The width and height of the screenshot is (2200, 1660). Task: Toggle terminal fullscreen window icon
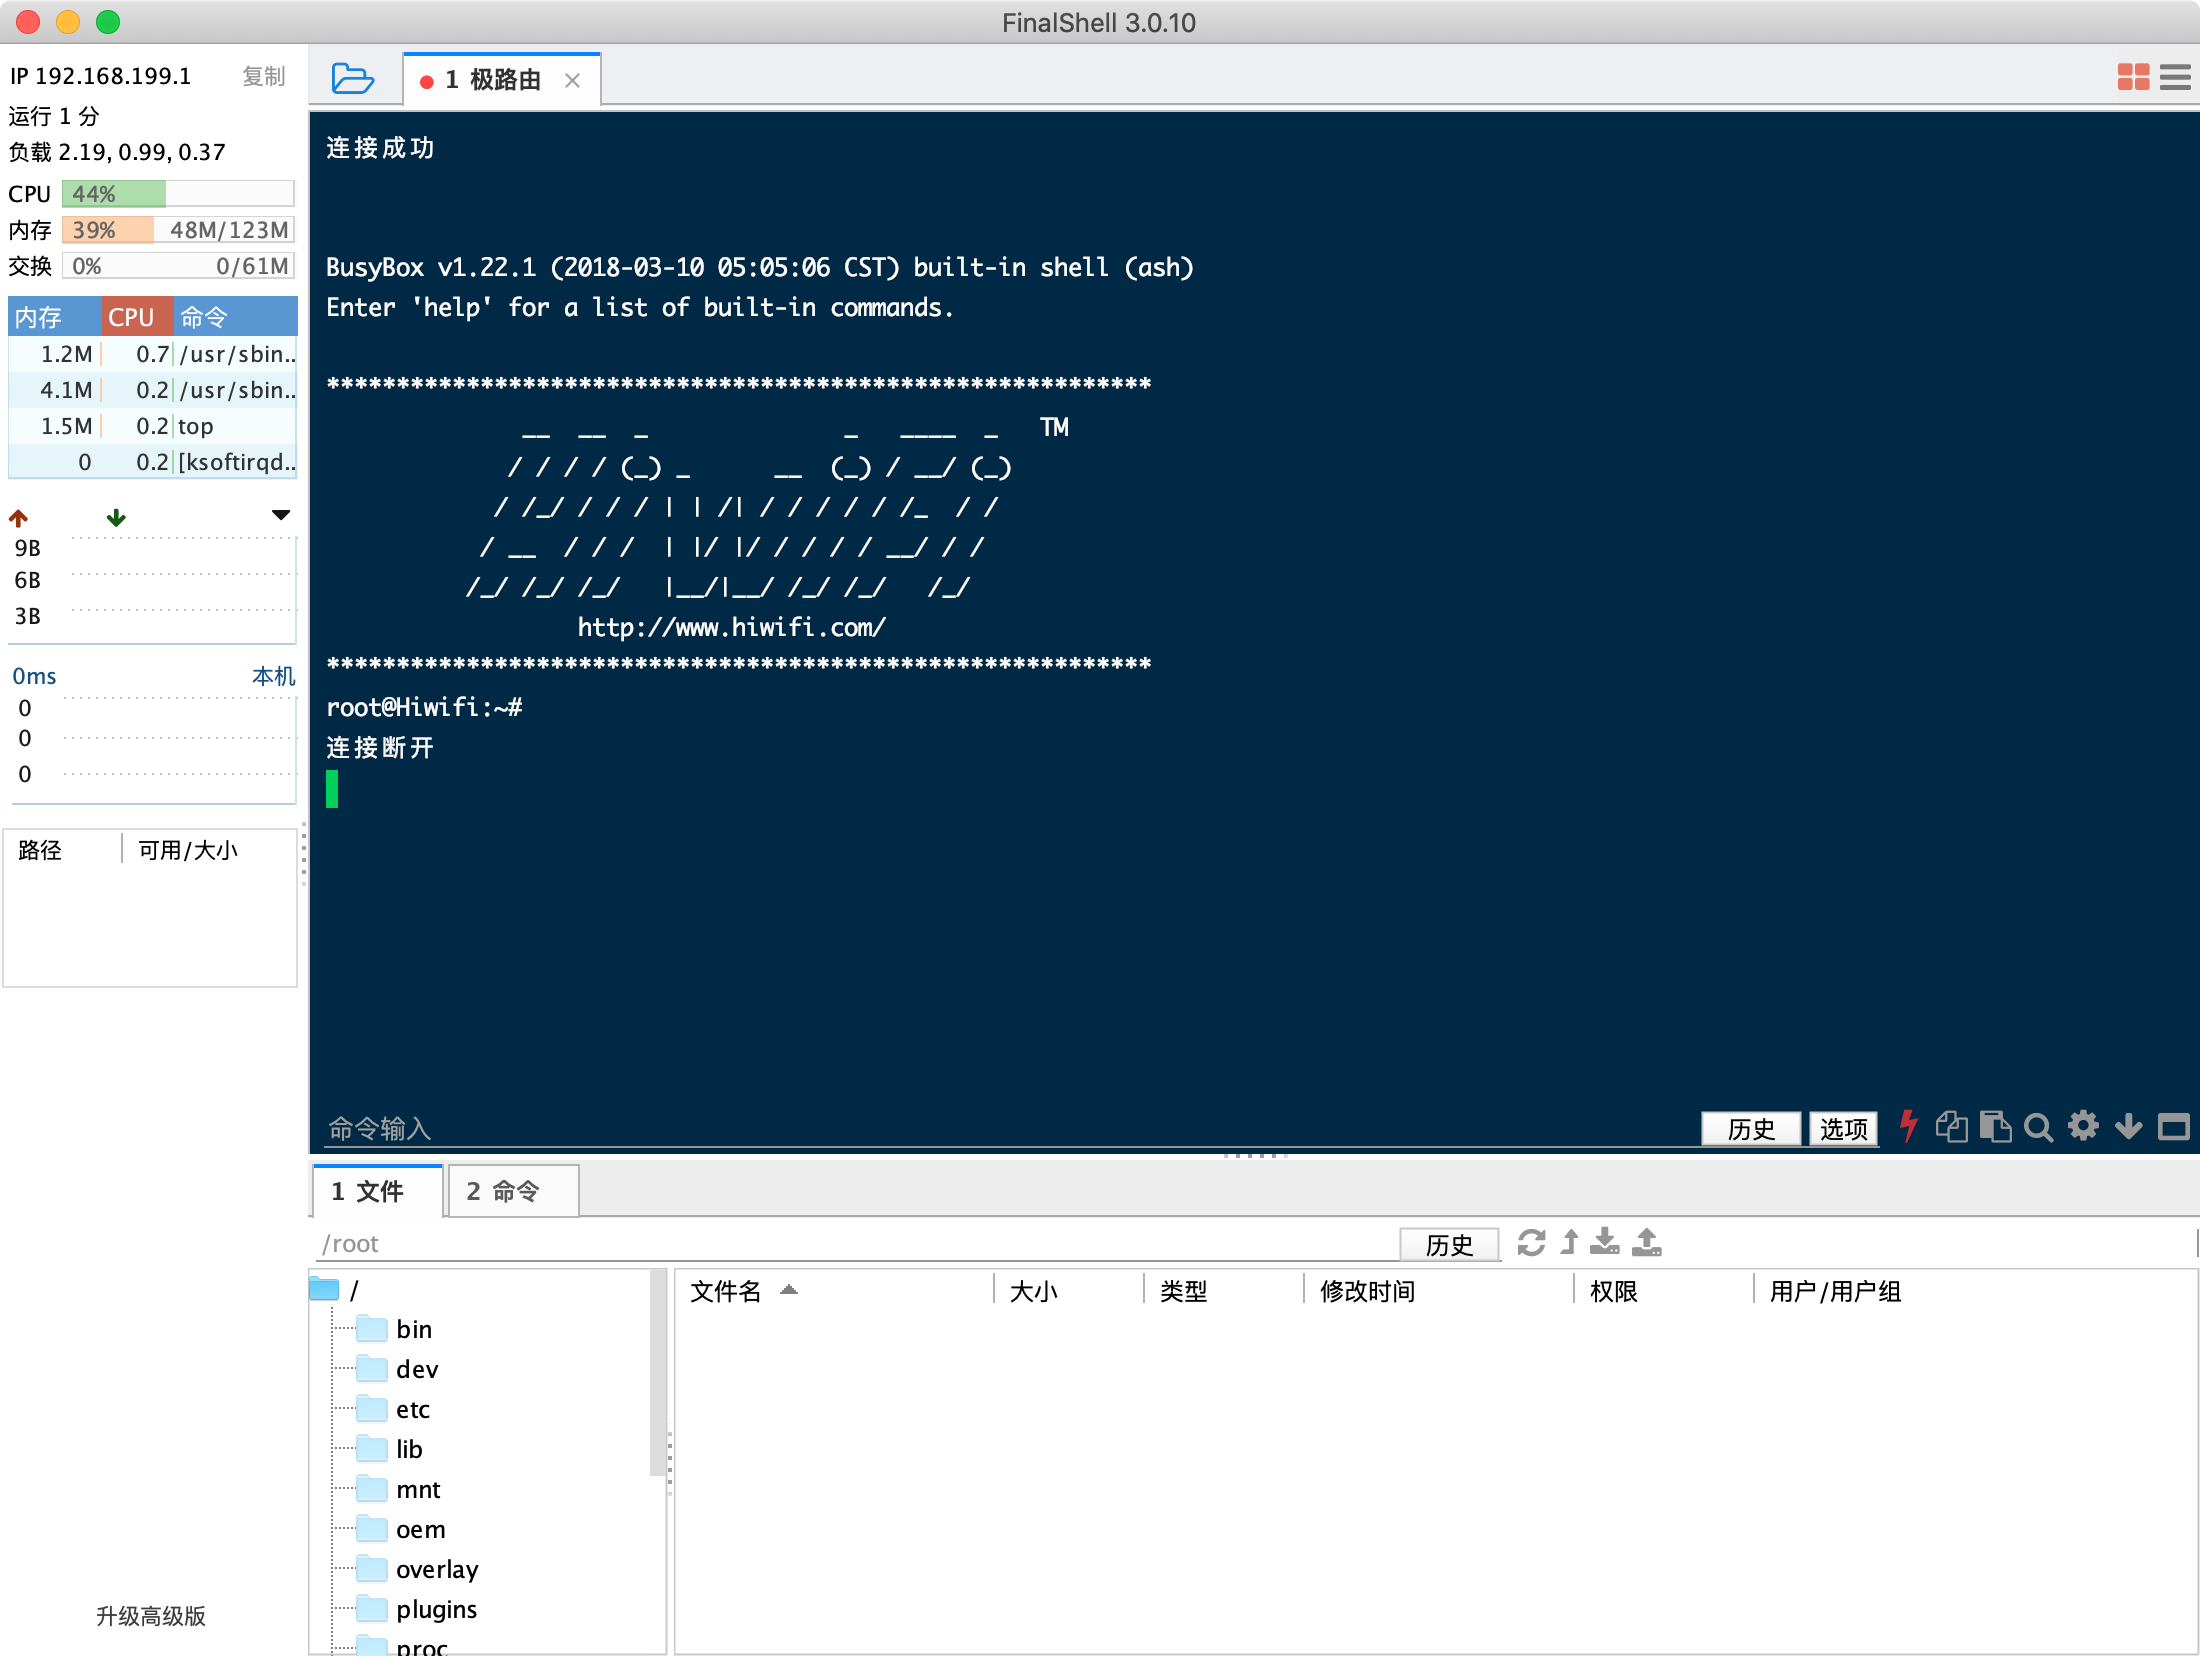[2173, 1128]
